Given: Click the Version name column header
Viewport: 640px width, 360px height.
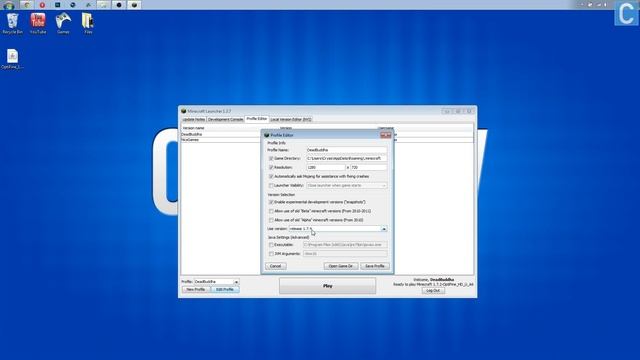Looking at the screenshot, I should [193, 128].
